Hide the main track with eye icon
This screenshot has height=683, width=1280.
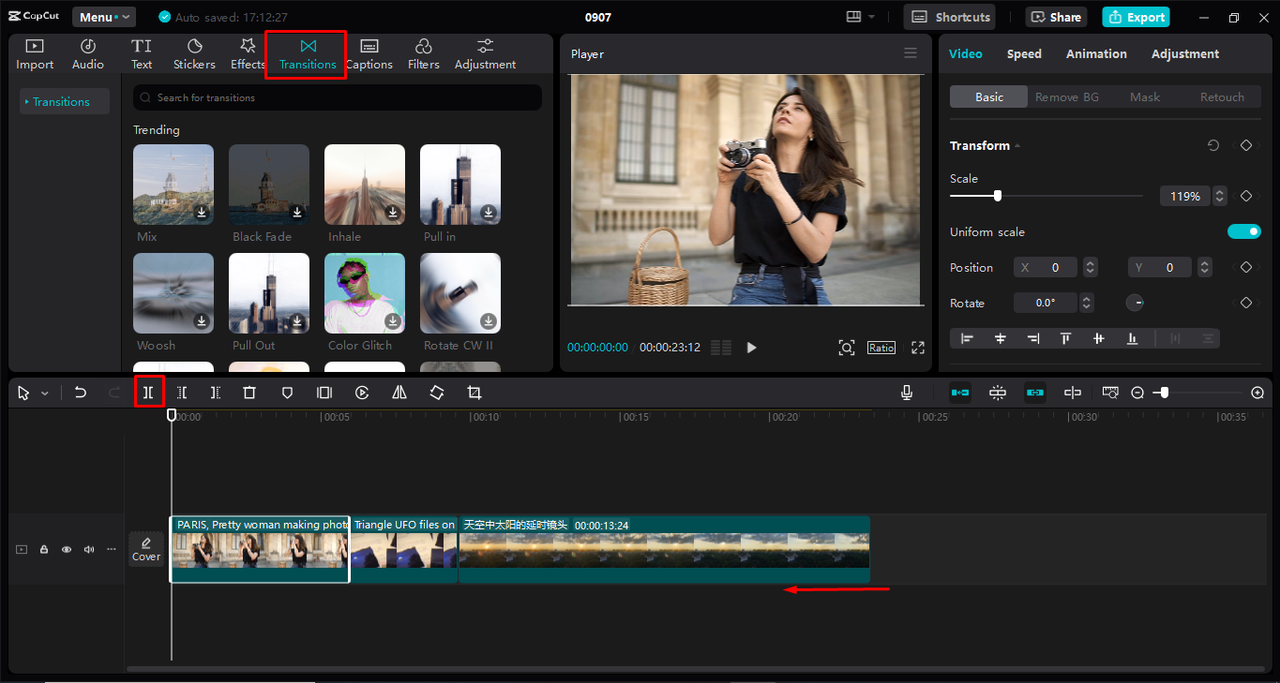click(x=67, y=549)
